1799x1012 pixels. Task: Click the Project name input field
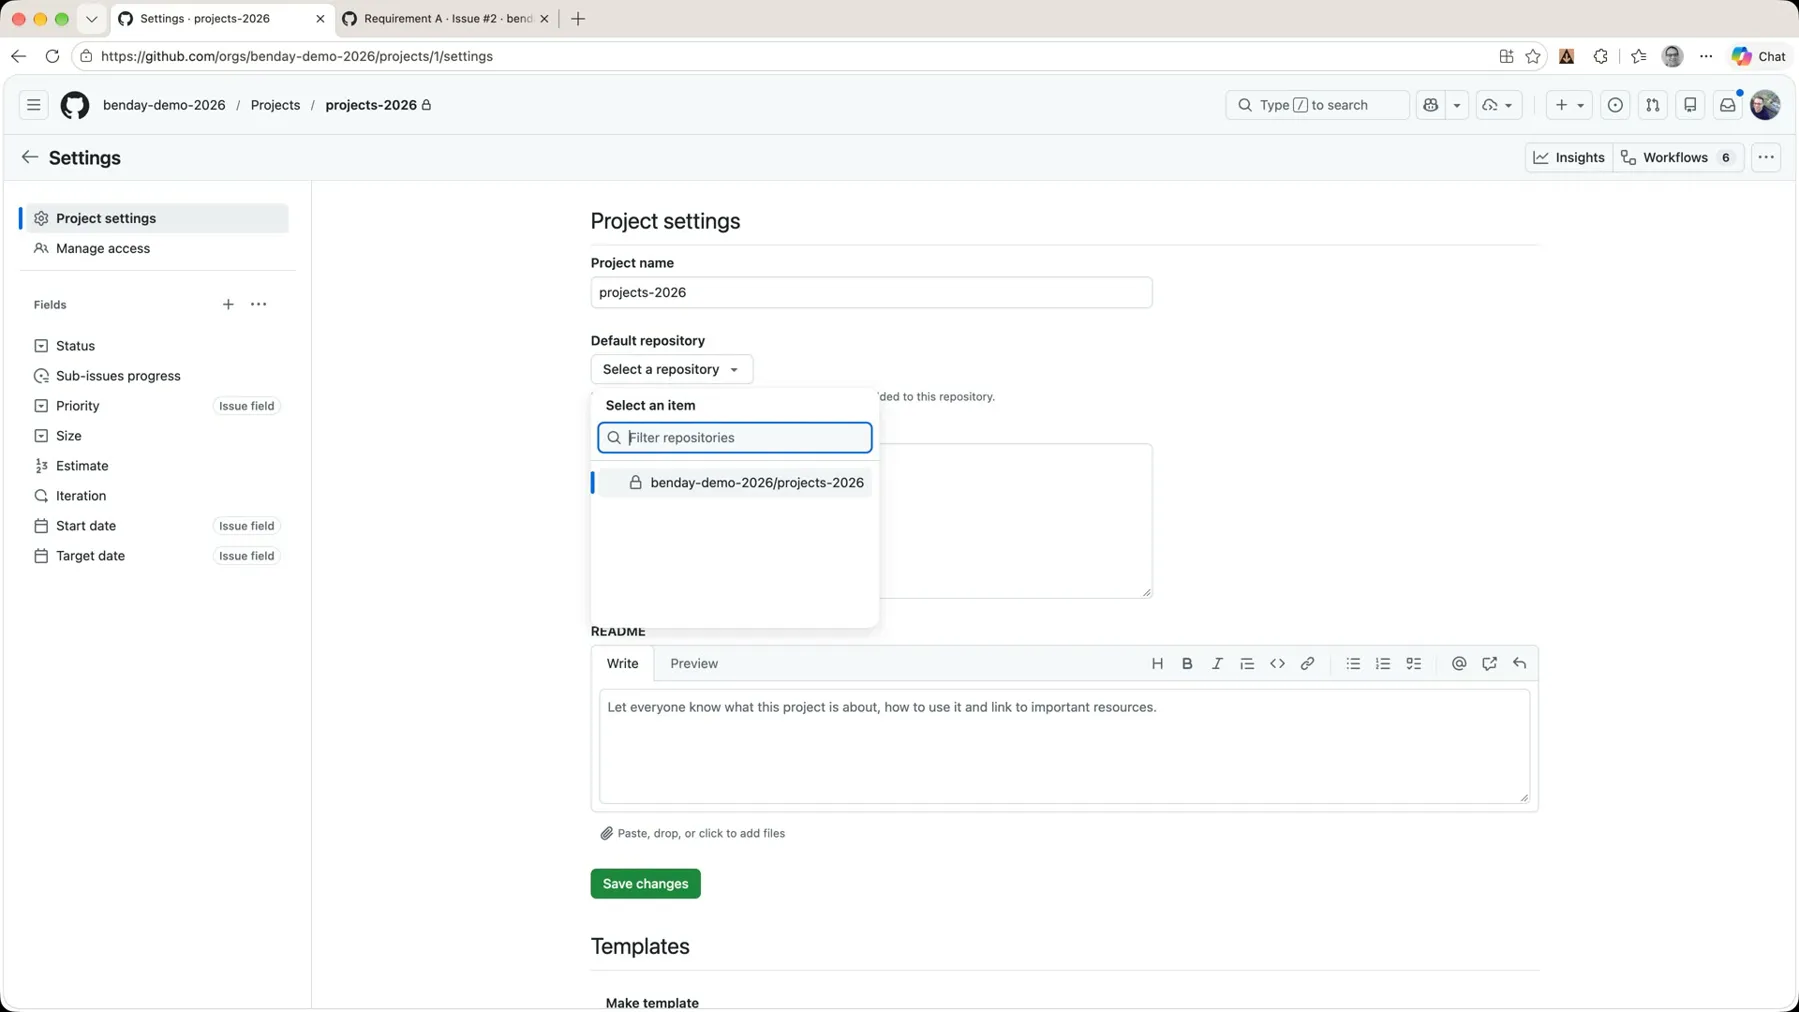point(871,292)
